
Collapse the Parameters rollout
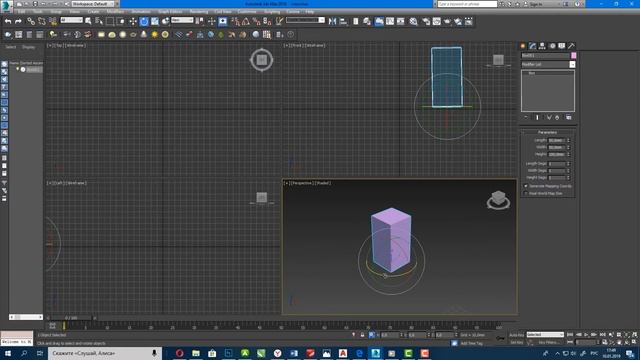548,132
